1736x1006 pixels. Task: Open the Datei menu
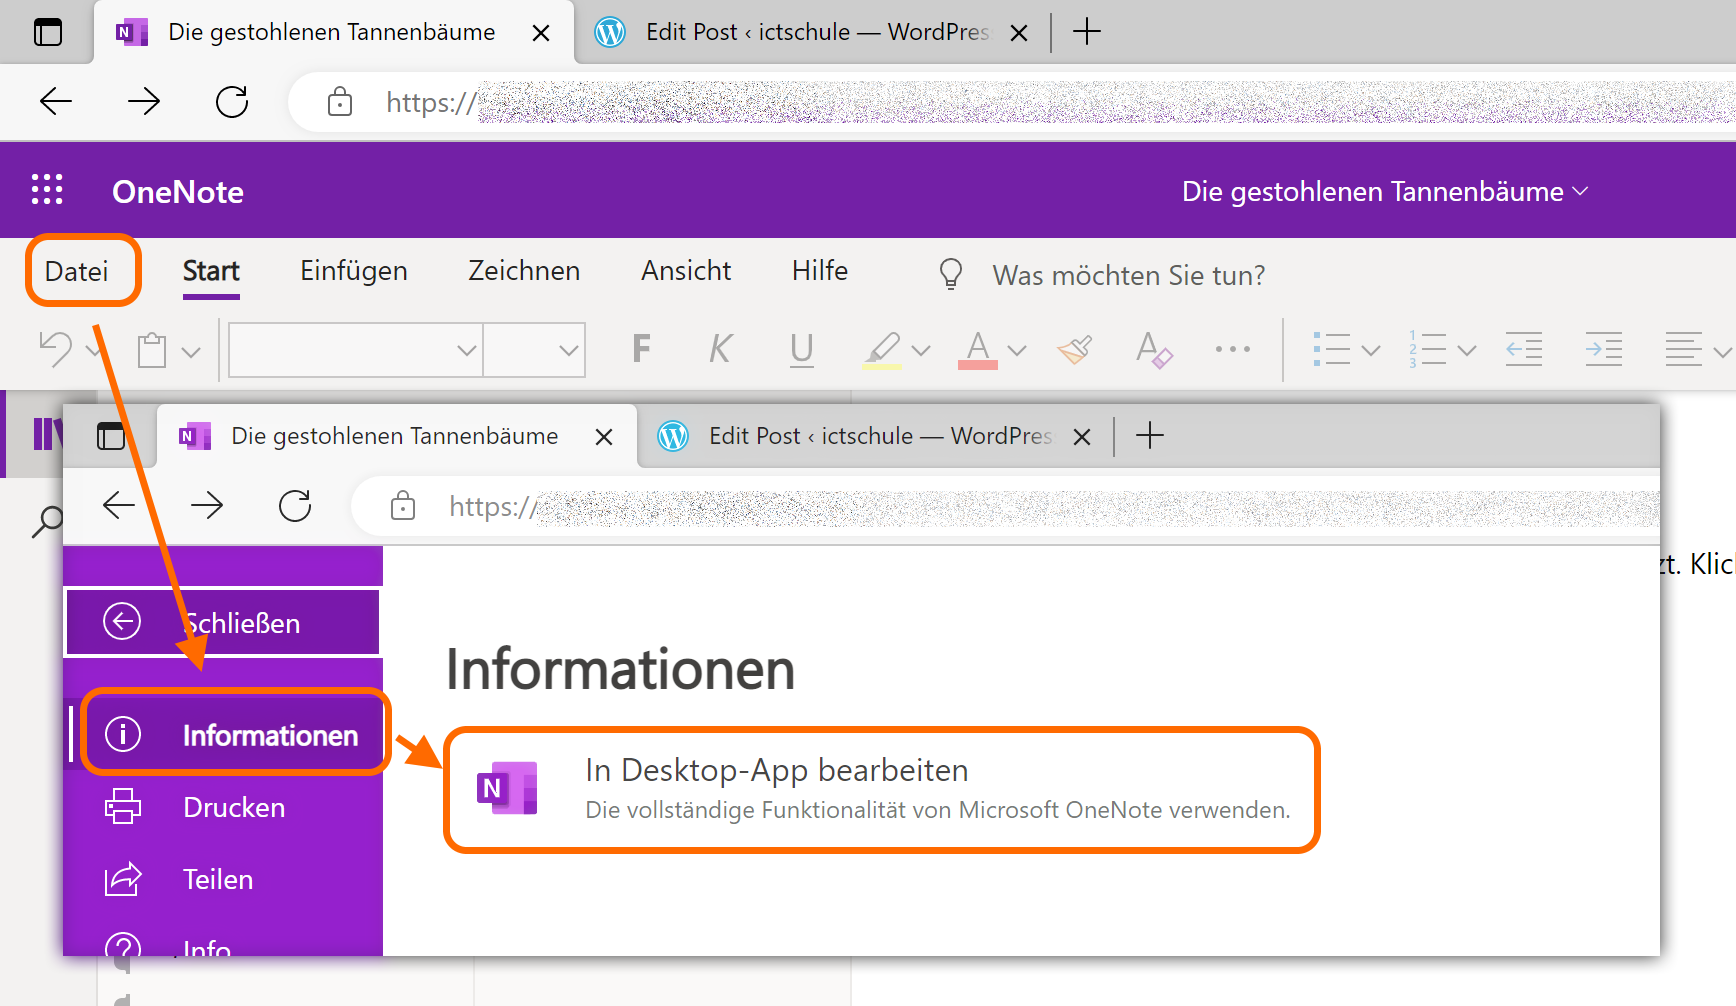(77, 271)
